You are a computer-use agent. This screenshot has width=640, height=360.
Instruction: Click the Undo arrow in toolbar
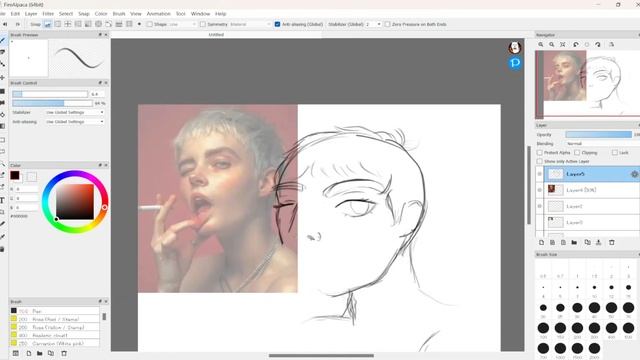coord(5,24)
